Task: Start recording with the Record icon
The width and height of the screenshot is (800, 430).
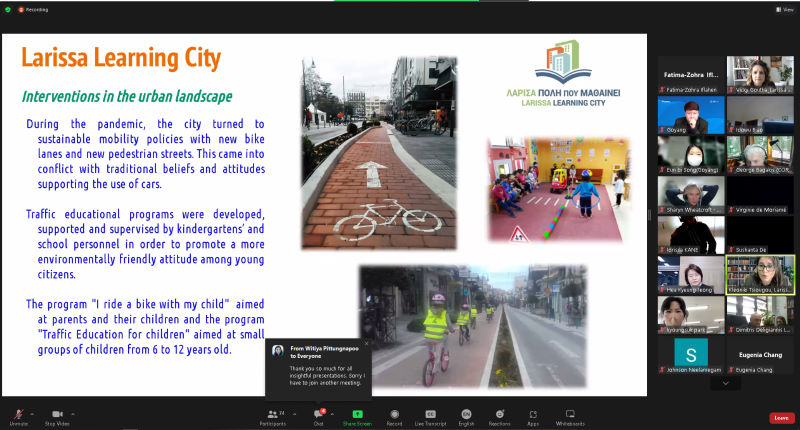Action: (x=394, y=414)
